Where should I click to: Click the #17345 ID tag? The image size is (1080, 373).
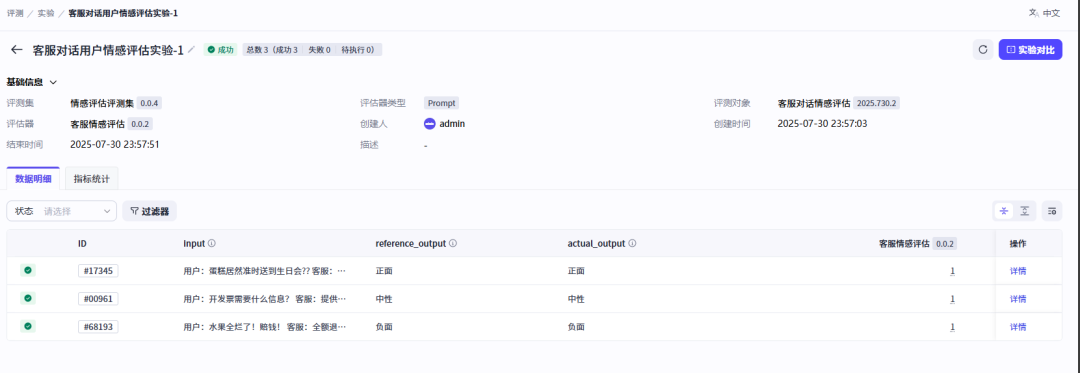(x=98, y=271)
